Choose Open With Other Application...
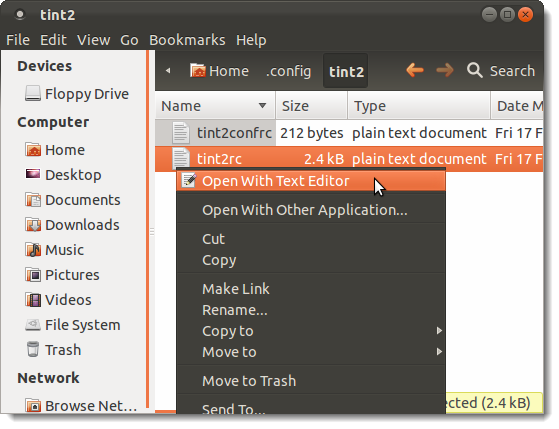 pyautogui.click(x=311, y=210)
